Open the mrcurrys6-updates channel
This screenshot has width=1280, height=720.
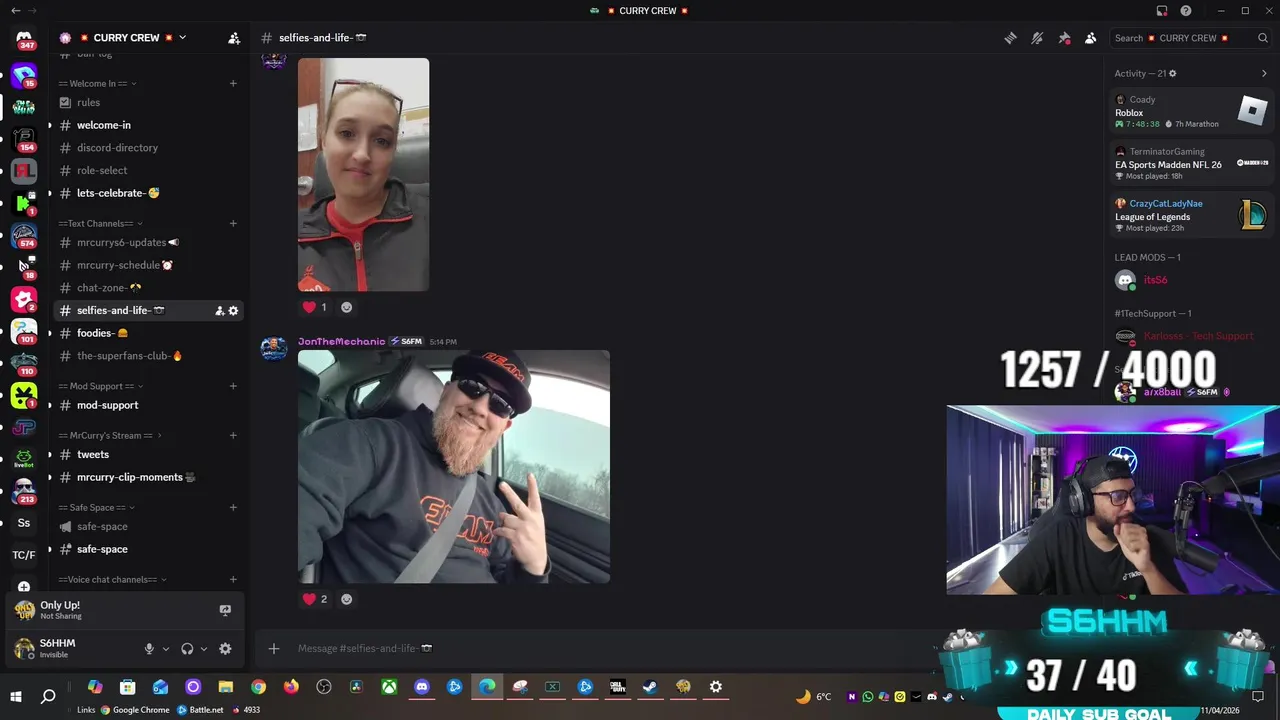point(149,243)
